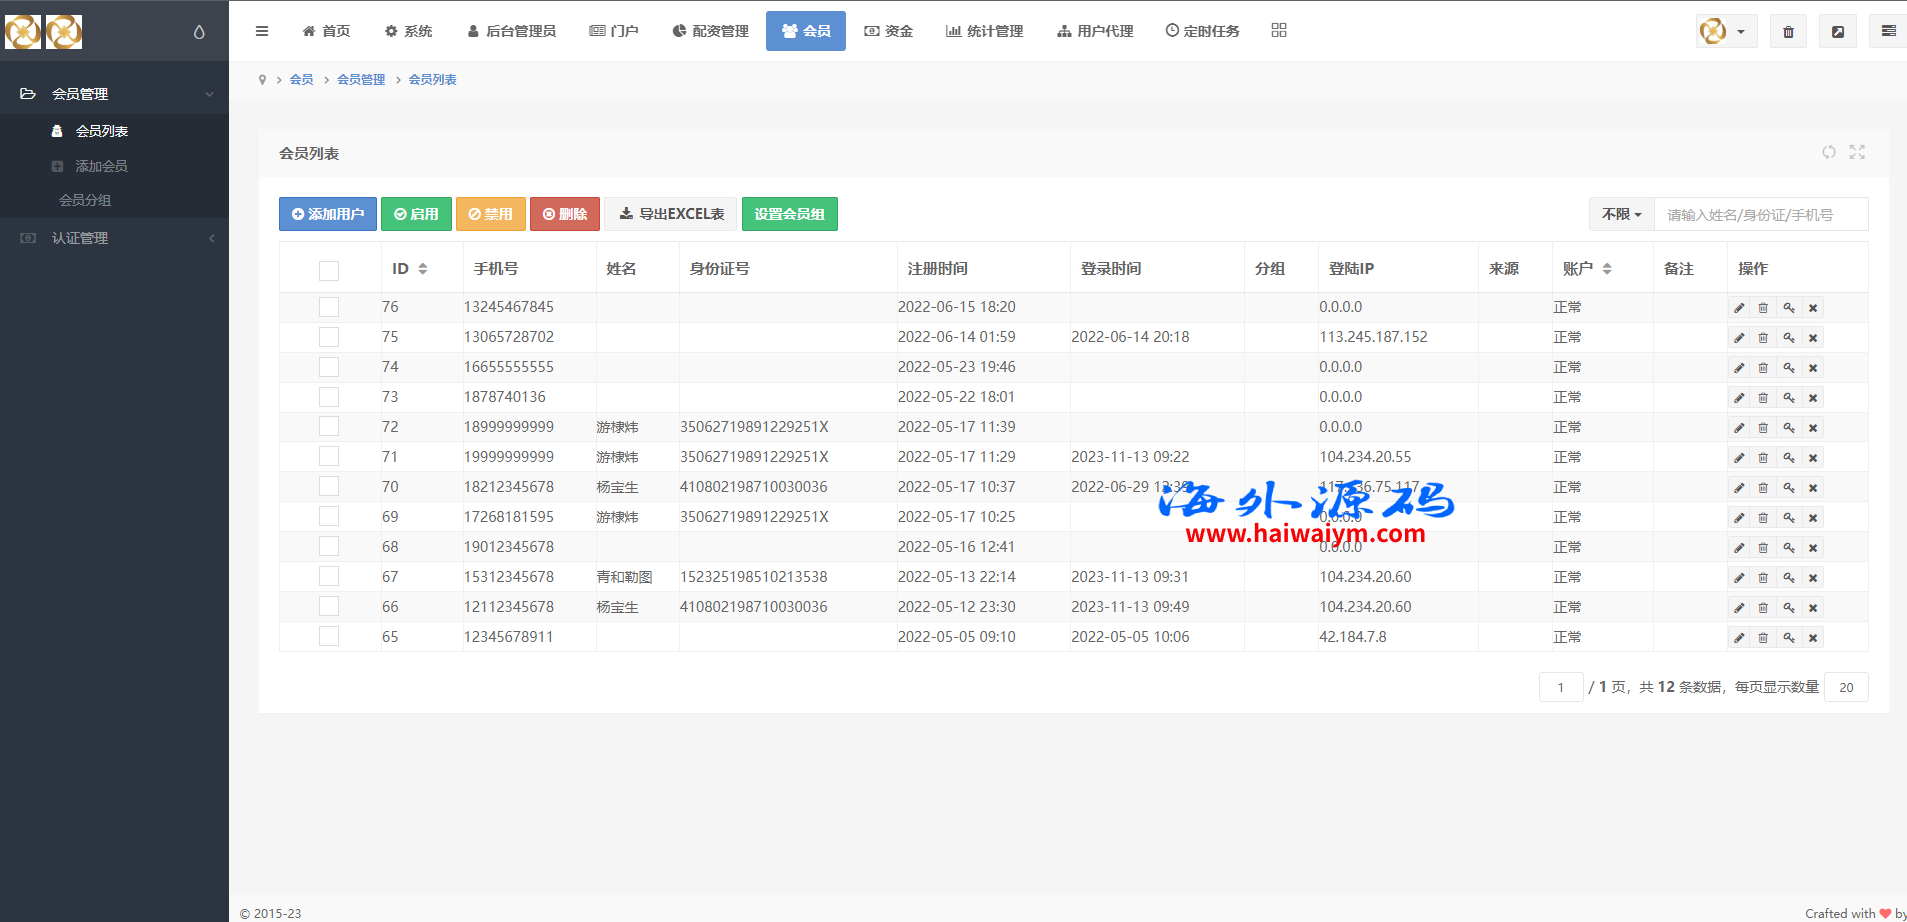Open the 不限 filter dropdown
Screen dimensions: 1907x922
click(x=1621, y=214)
